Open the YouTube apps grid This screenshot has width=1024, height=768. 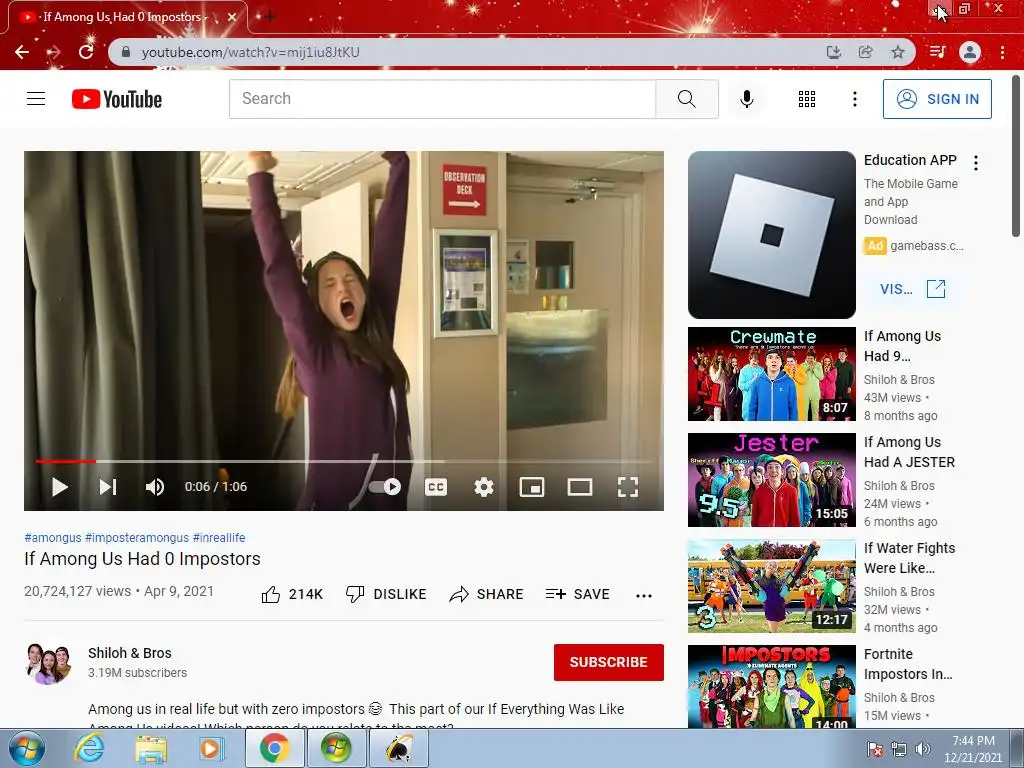point(807,99)
